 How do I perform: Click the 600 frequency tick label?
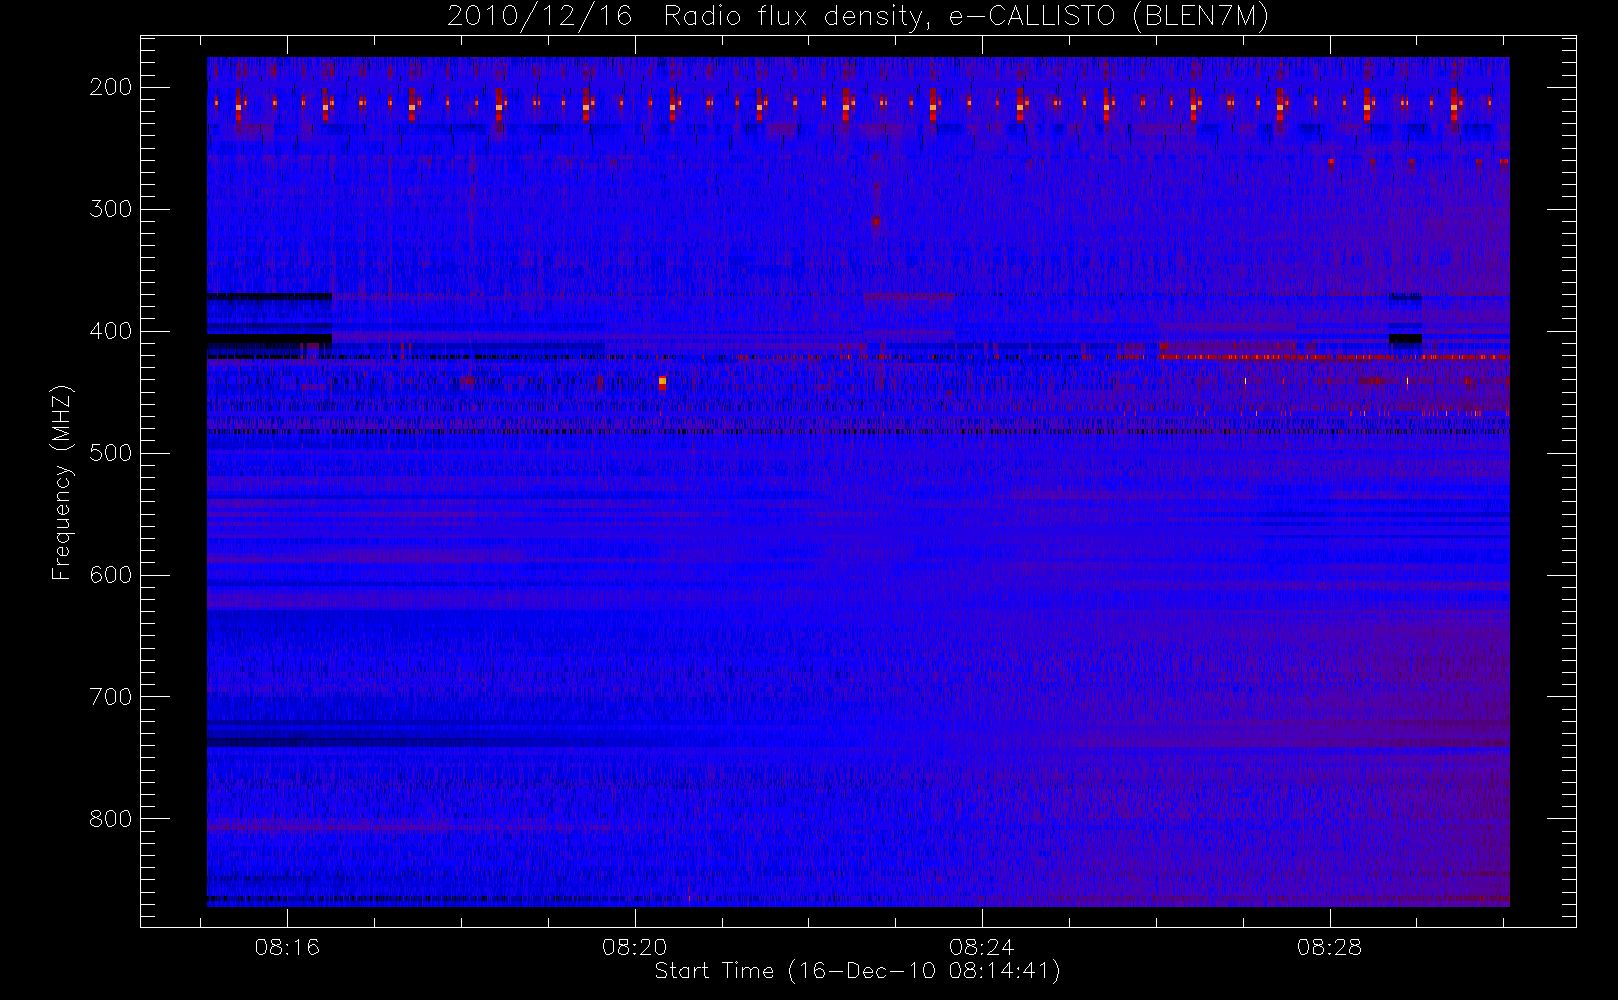(111, 575)
